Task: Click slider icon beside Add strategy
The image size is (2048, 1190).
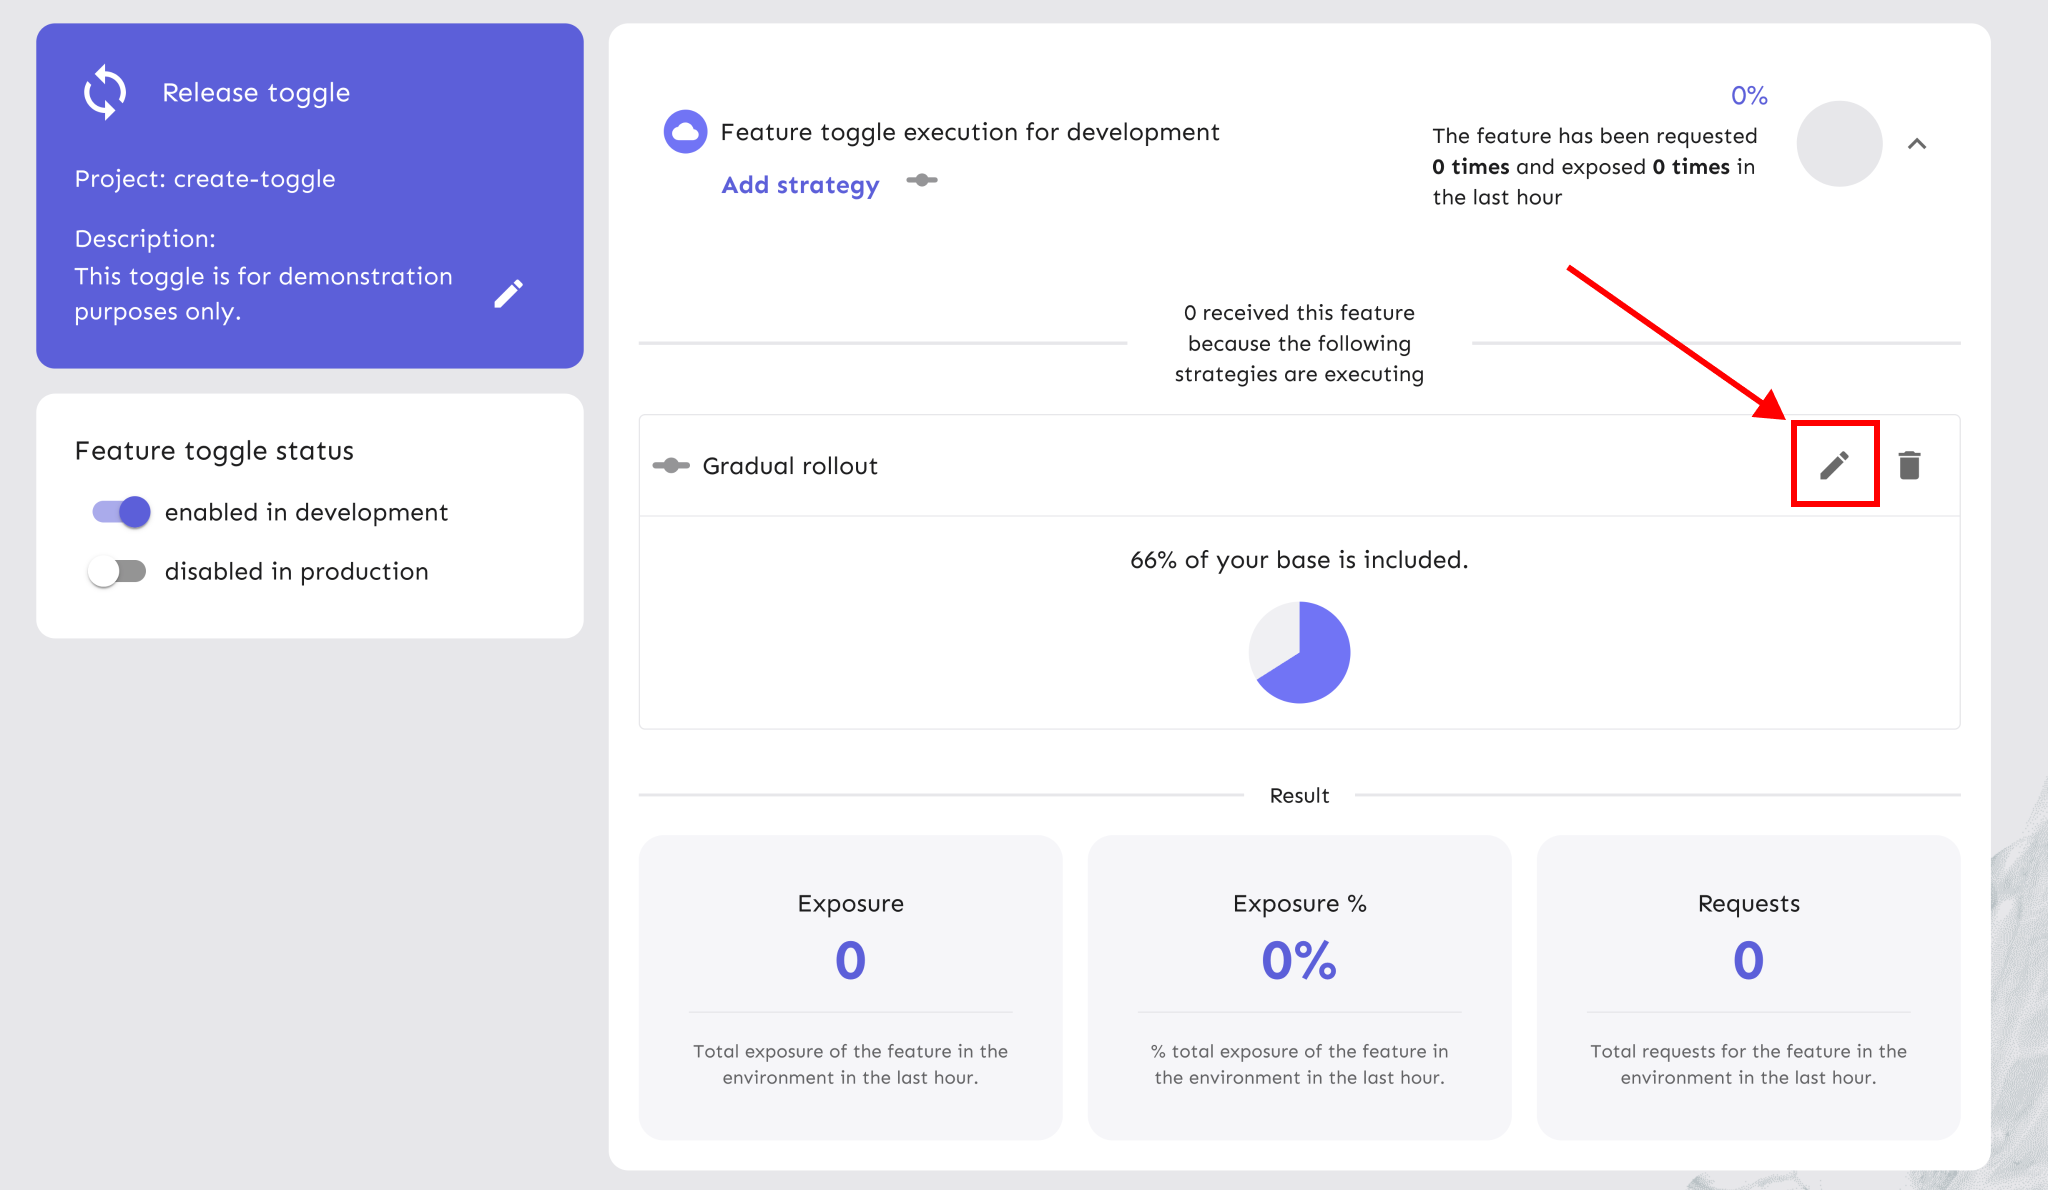Action: pyautogui.click(x=921, y=181)
